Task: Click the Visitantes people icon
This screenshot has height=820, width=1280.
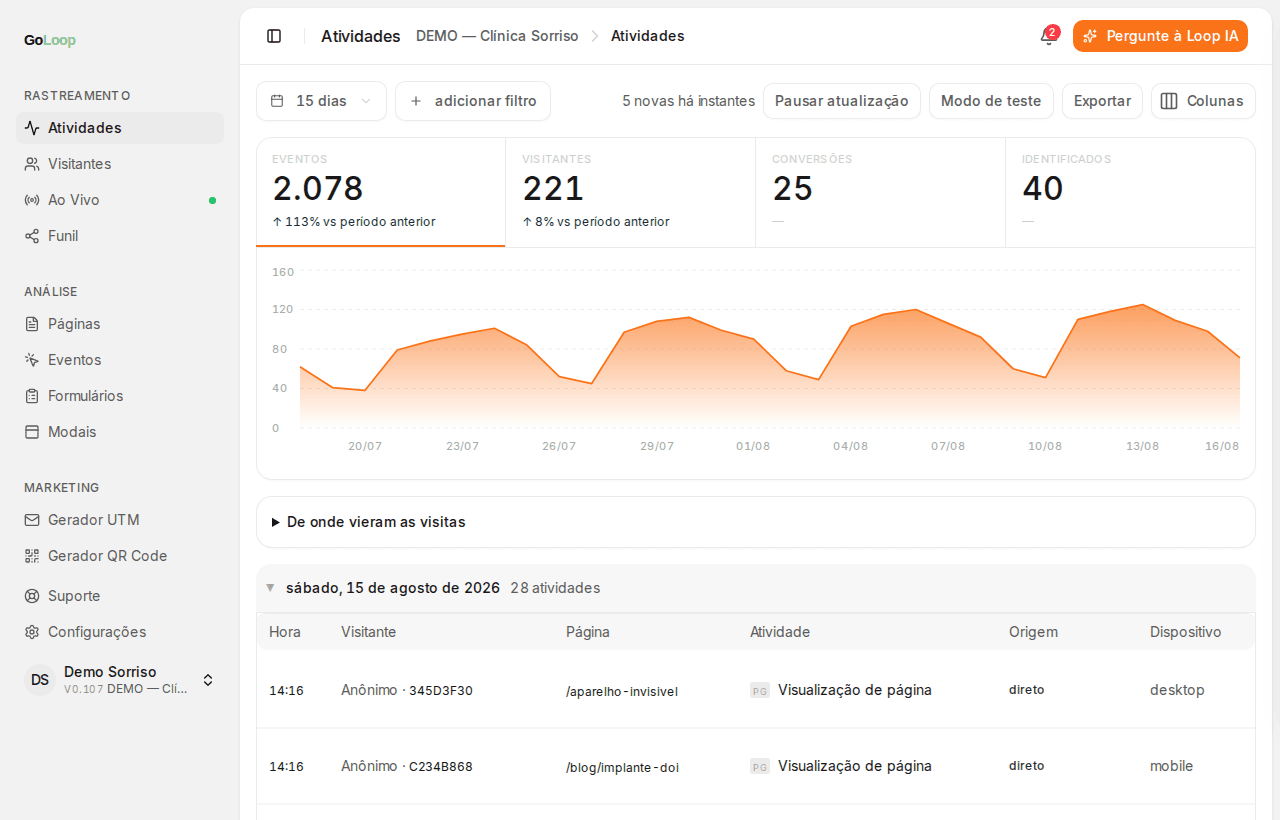Action: [32, 164]
